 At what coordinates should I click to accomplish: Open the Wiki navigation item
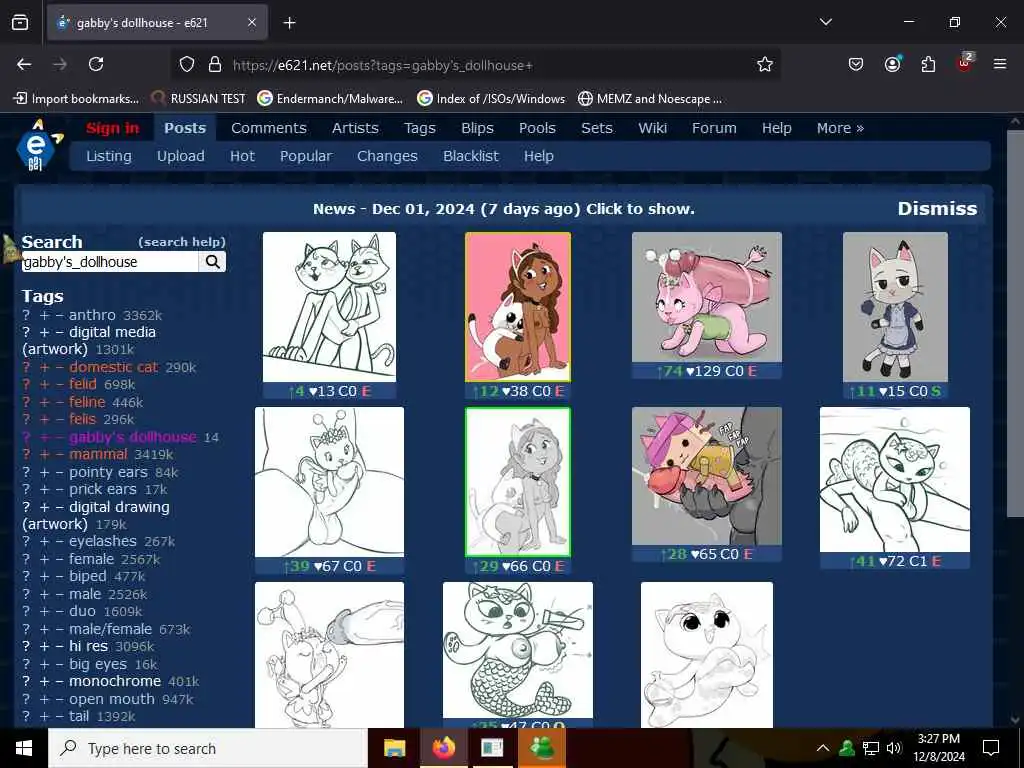click(x=652, y=128)
